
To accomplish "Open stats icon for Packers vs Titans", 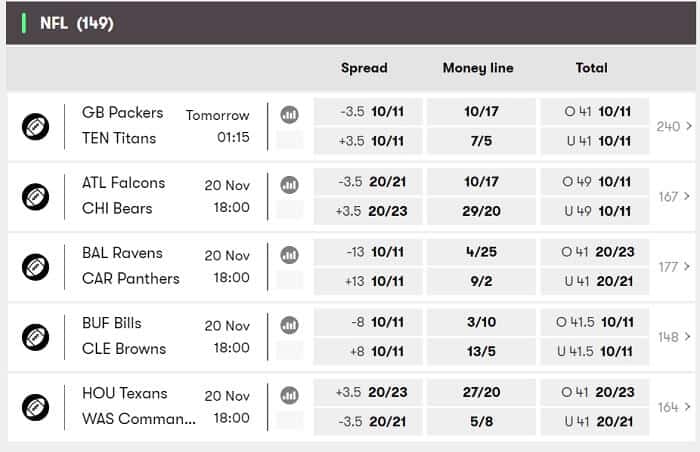I will [x=289, y=115].
